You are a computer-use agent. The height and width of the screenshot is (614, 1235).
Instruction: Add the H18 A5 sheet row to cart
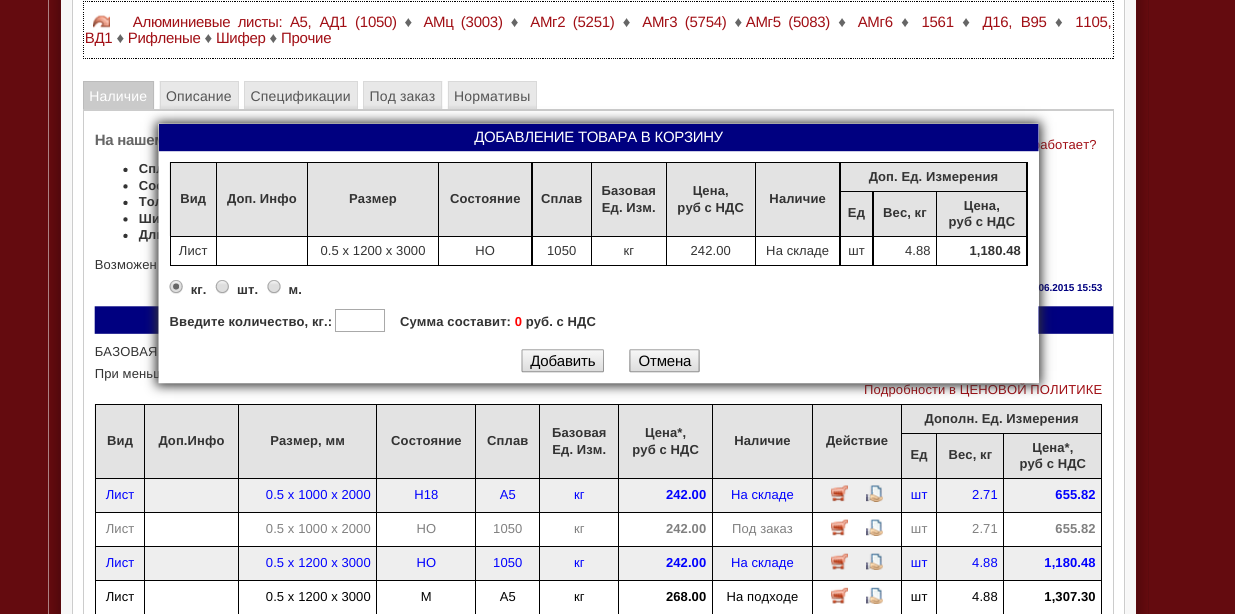point(840,494)
